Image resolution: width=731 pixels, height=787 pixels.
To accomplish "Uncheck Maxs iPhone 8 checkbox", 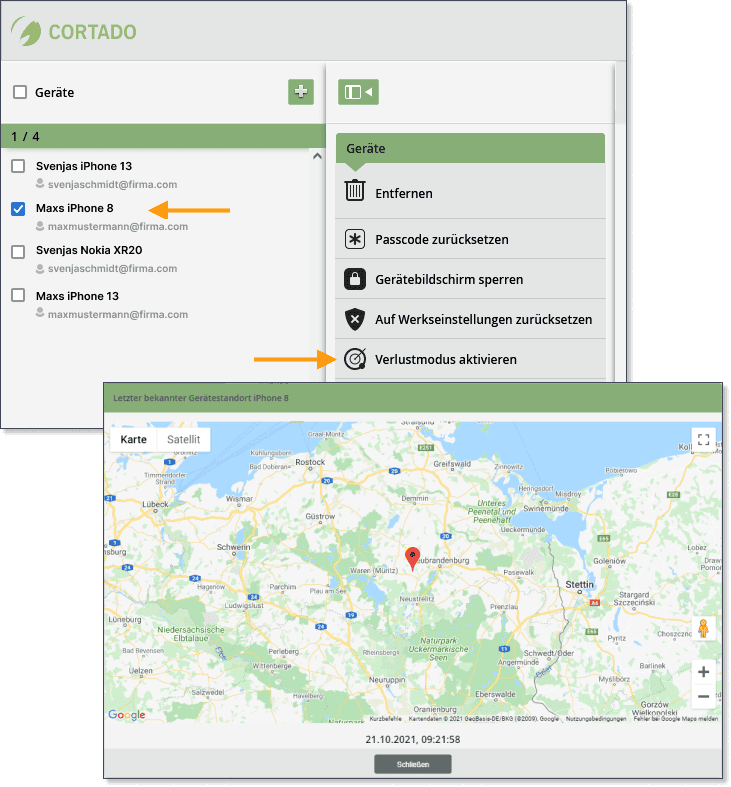I will pyautogui.click(x=18, y=208).
